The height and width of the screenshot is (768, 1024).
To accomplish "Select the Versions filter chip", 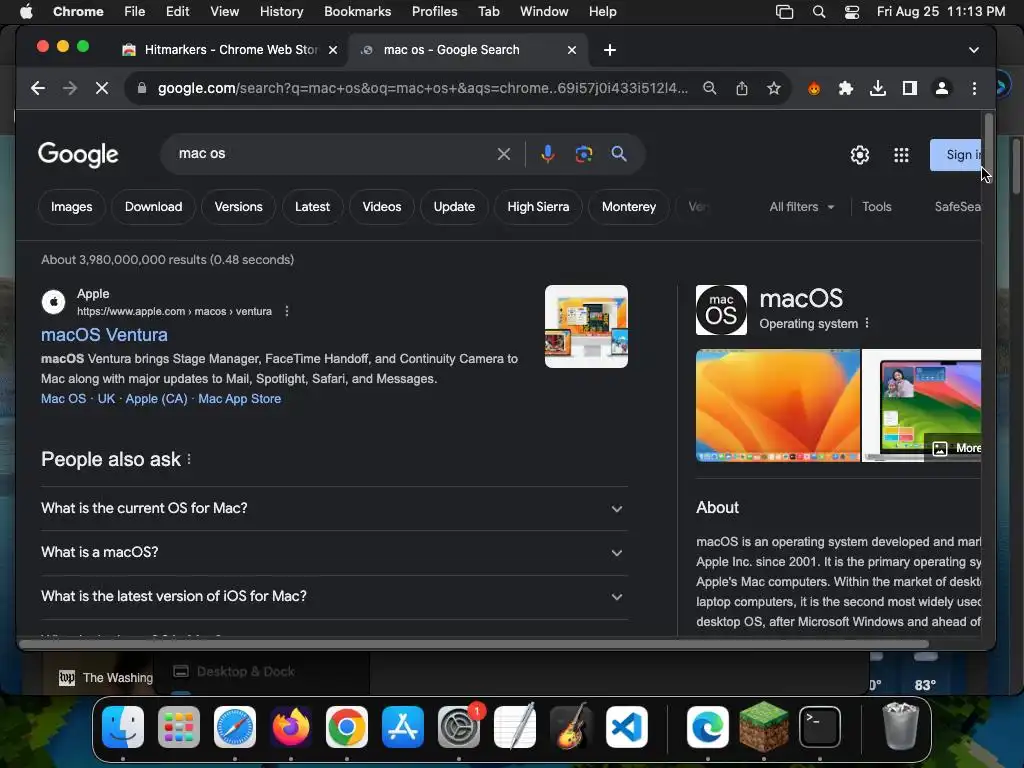I will [238, 207].
